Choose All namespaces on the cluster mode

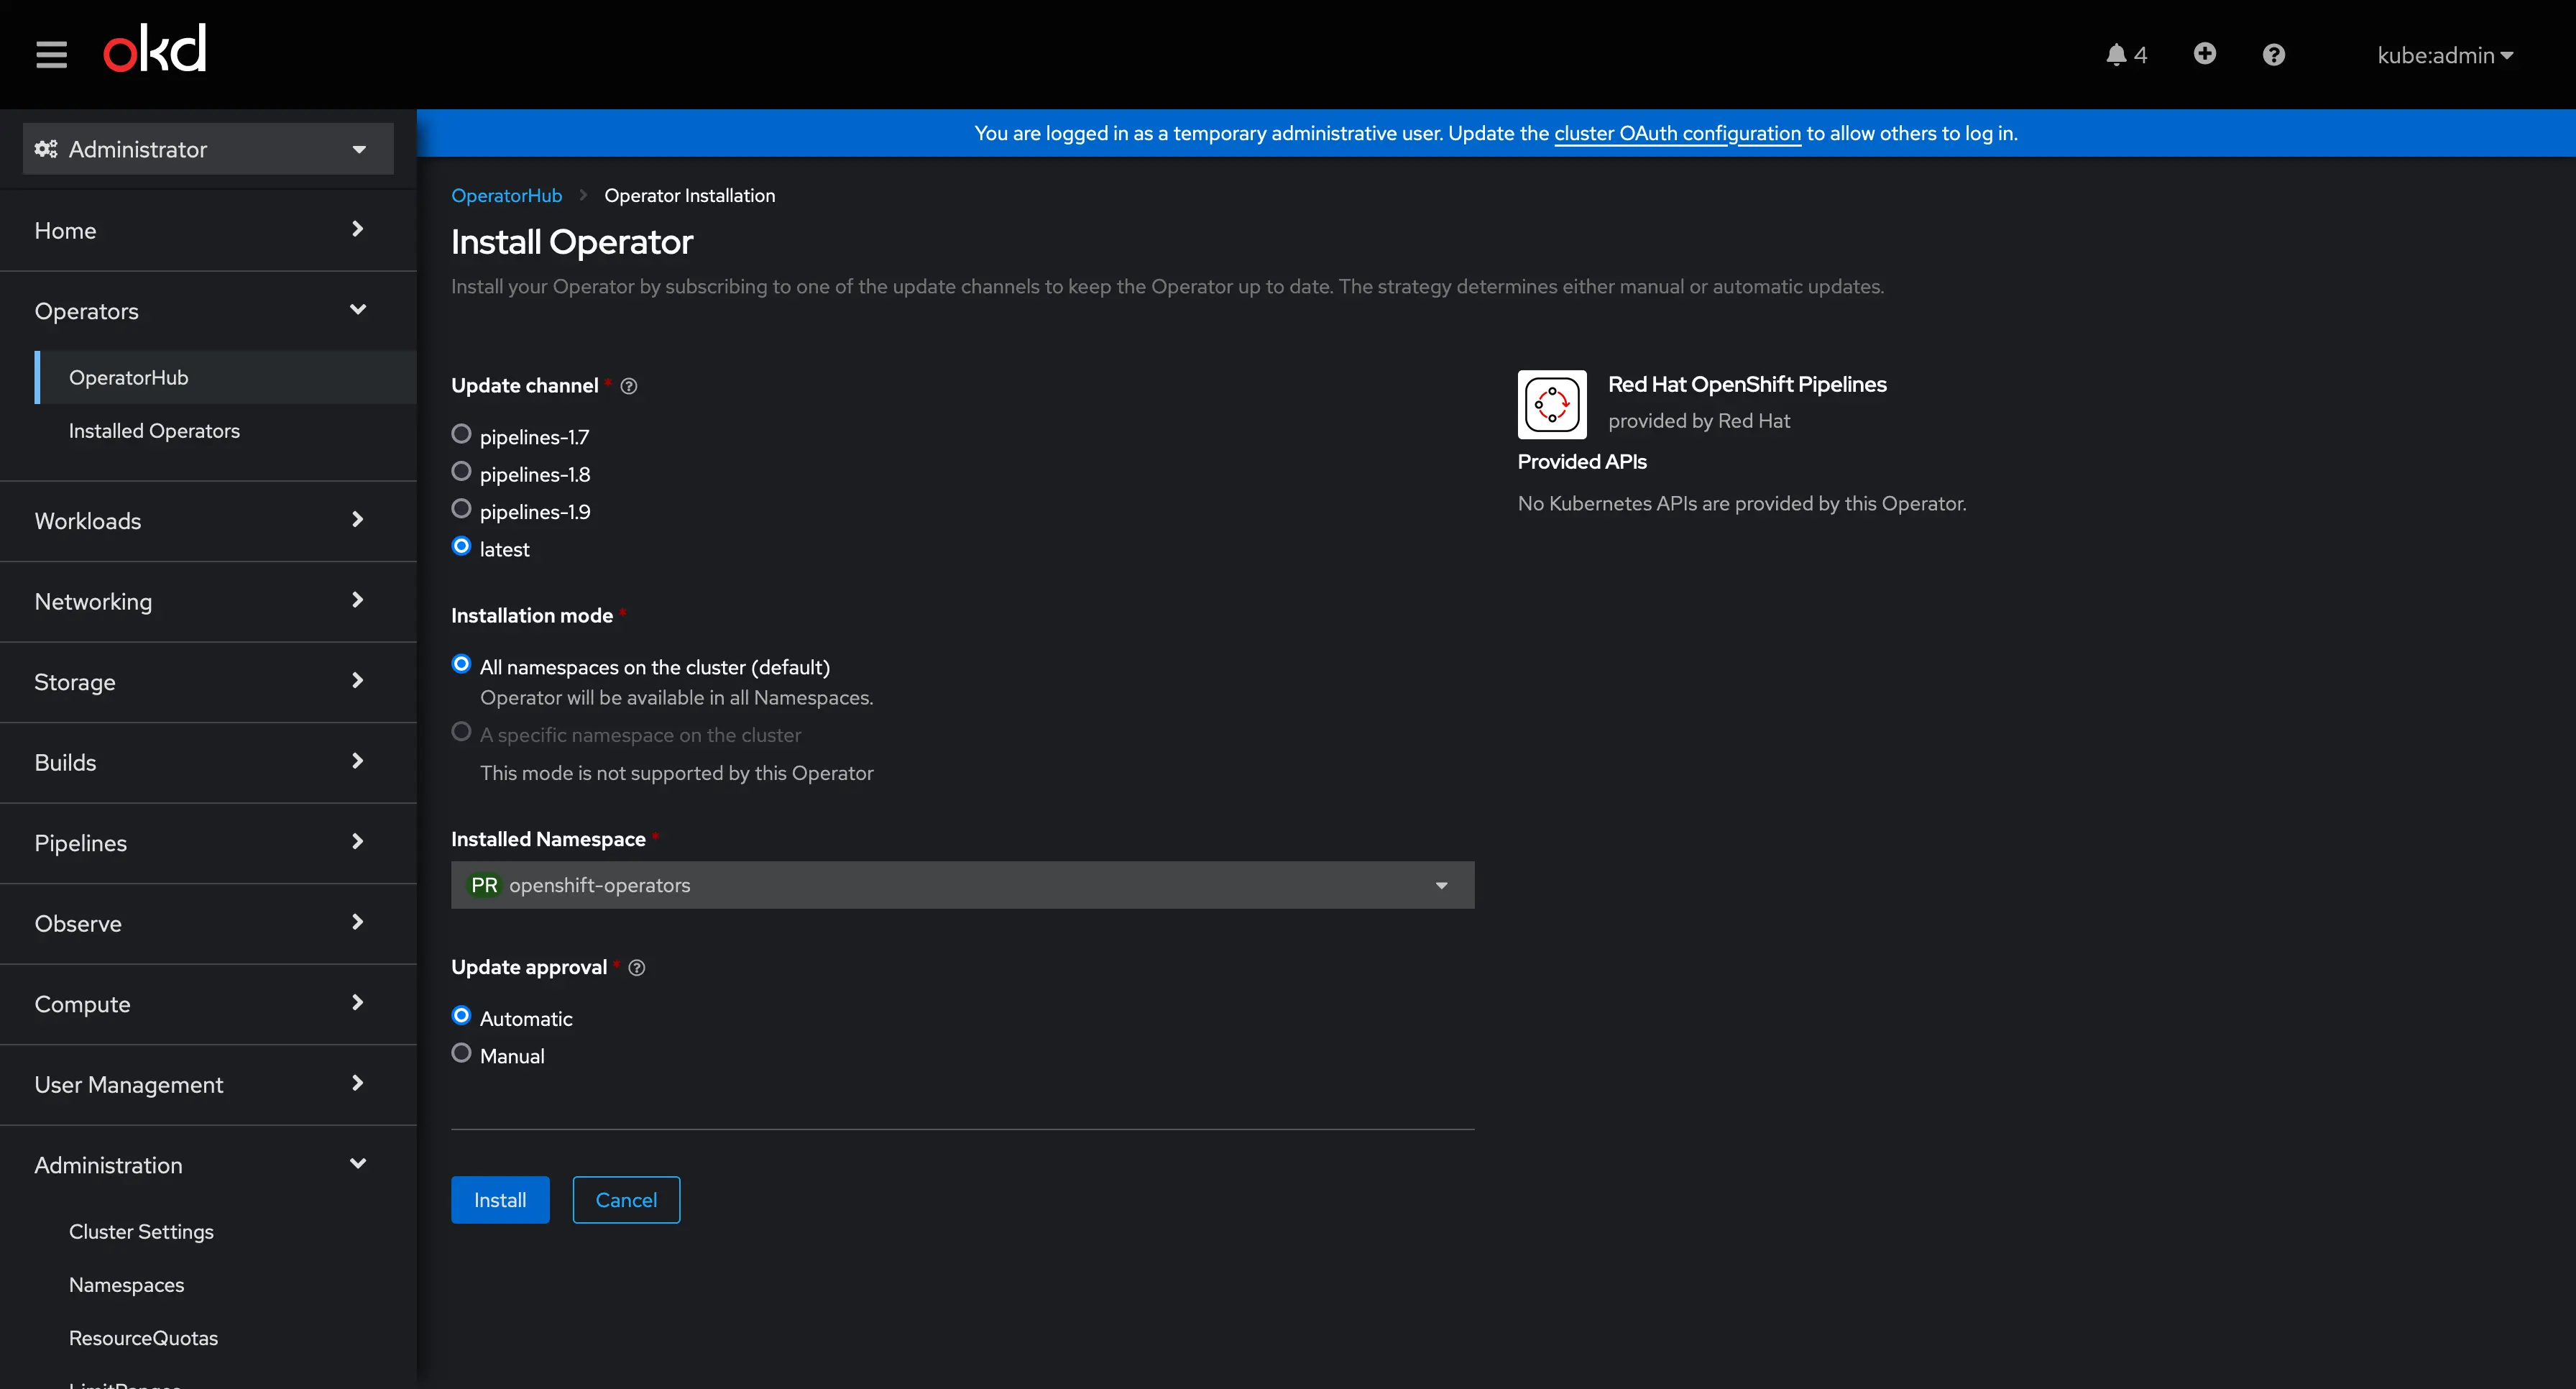tap(461, 664)
